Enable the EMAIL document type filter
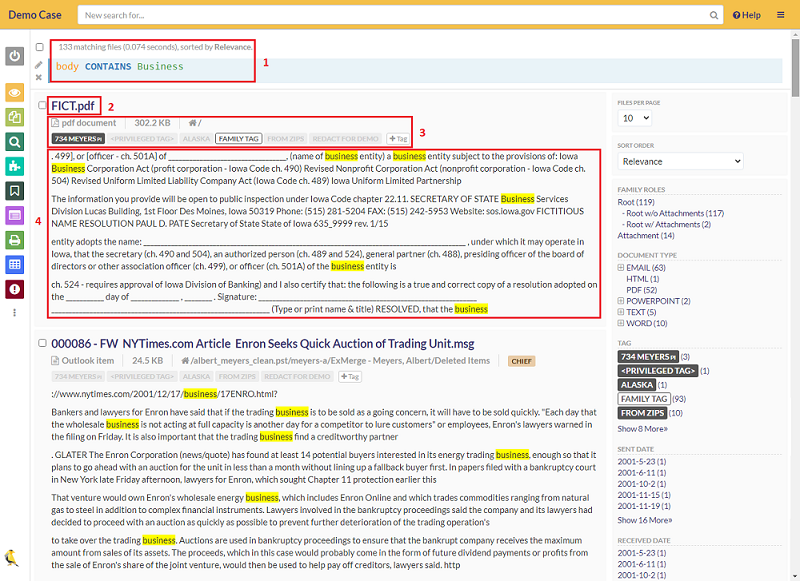Image resolution: width=800 pixels, height=581 pixels. click(x=639, y=268)
